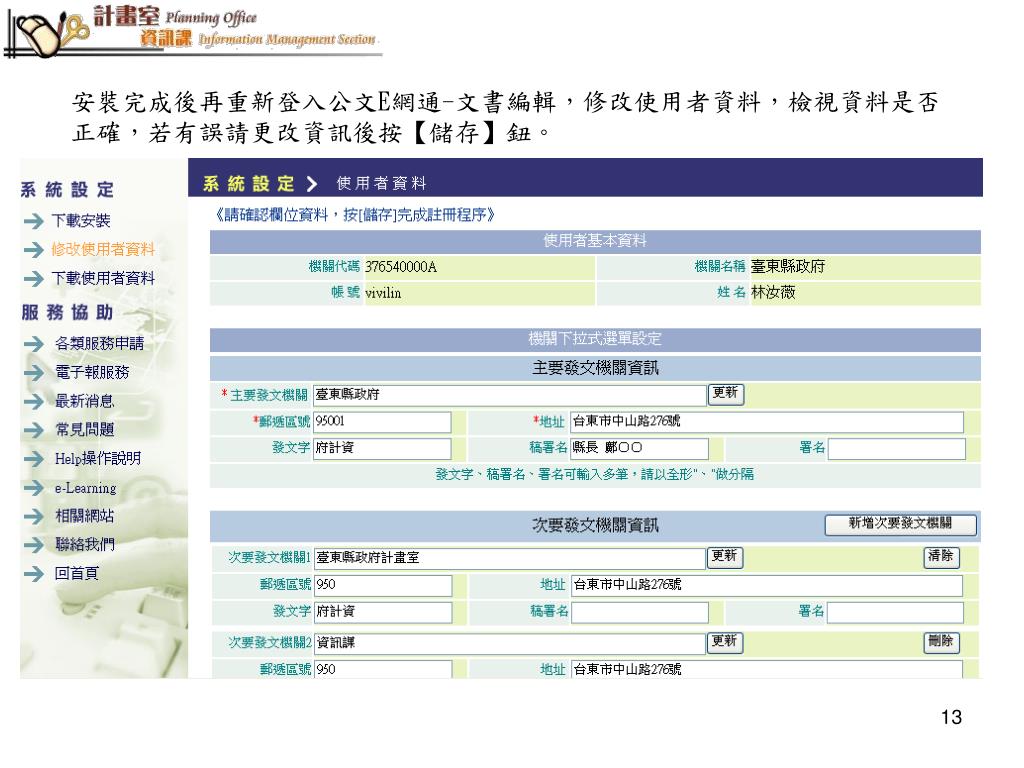
Task: Click 使用者資料 in the breadcrumb
Action: click(x=381, y=184)
